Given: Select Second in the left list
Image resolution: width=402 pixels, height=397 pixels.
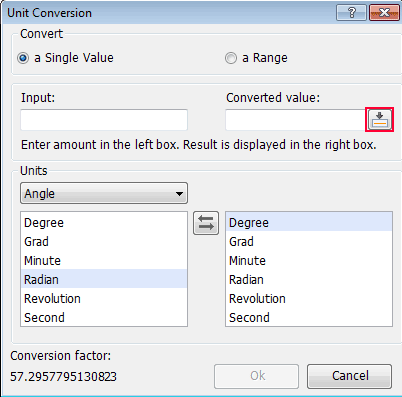Looking at the screenshot, I should click(x=104, y=317).
